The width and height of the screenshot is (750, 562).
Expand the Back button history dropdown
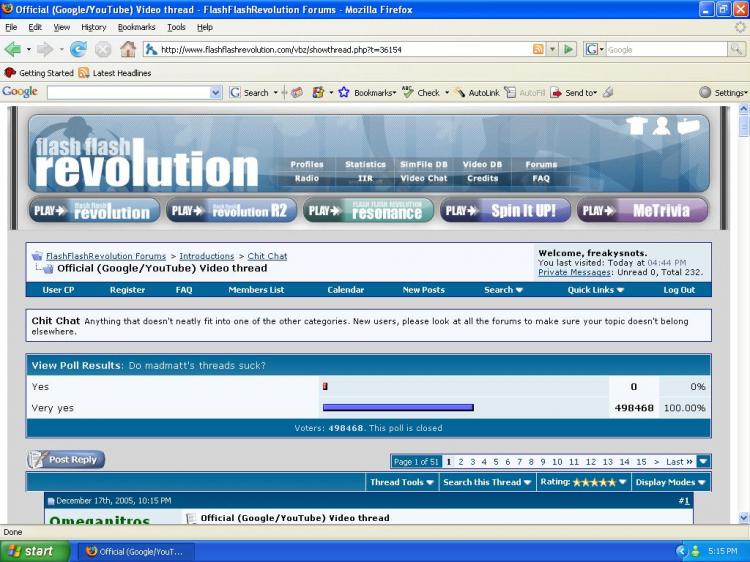[29, 49]
